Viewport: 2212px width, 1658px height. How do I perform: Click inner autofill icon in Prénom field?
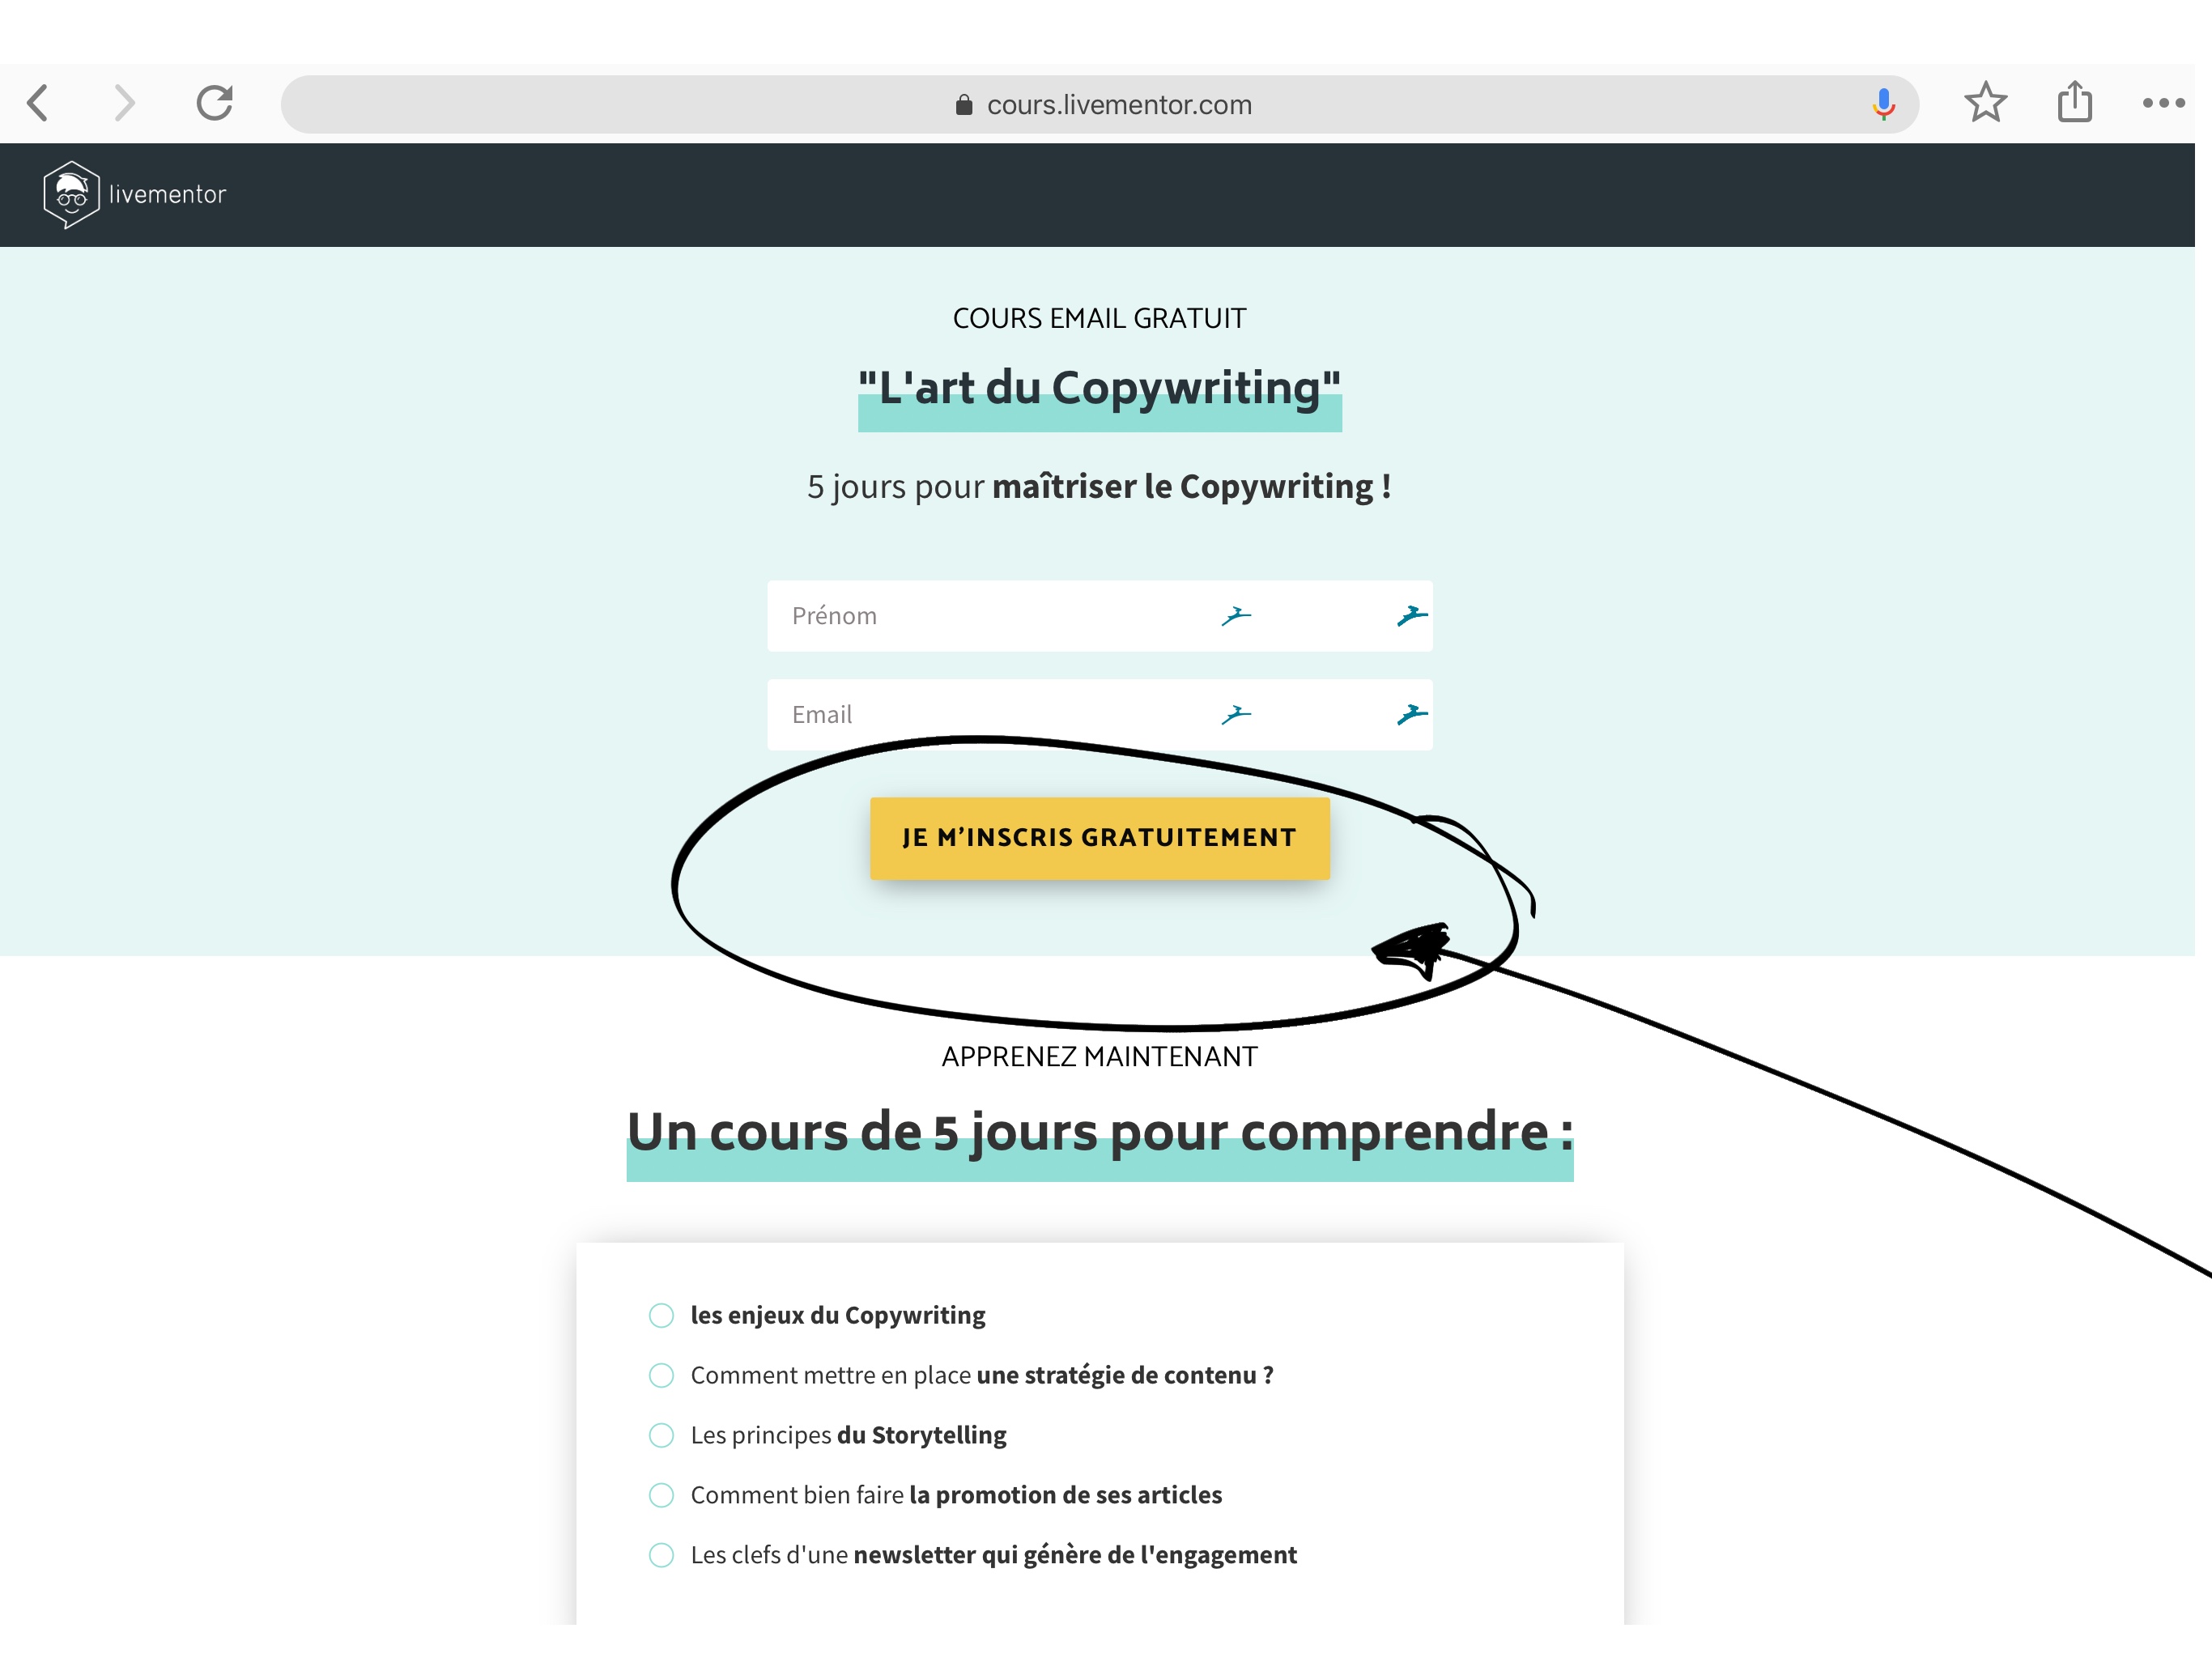(1236, 616)
